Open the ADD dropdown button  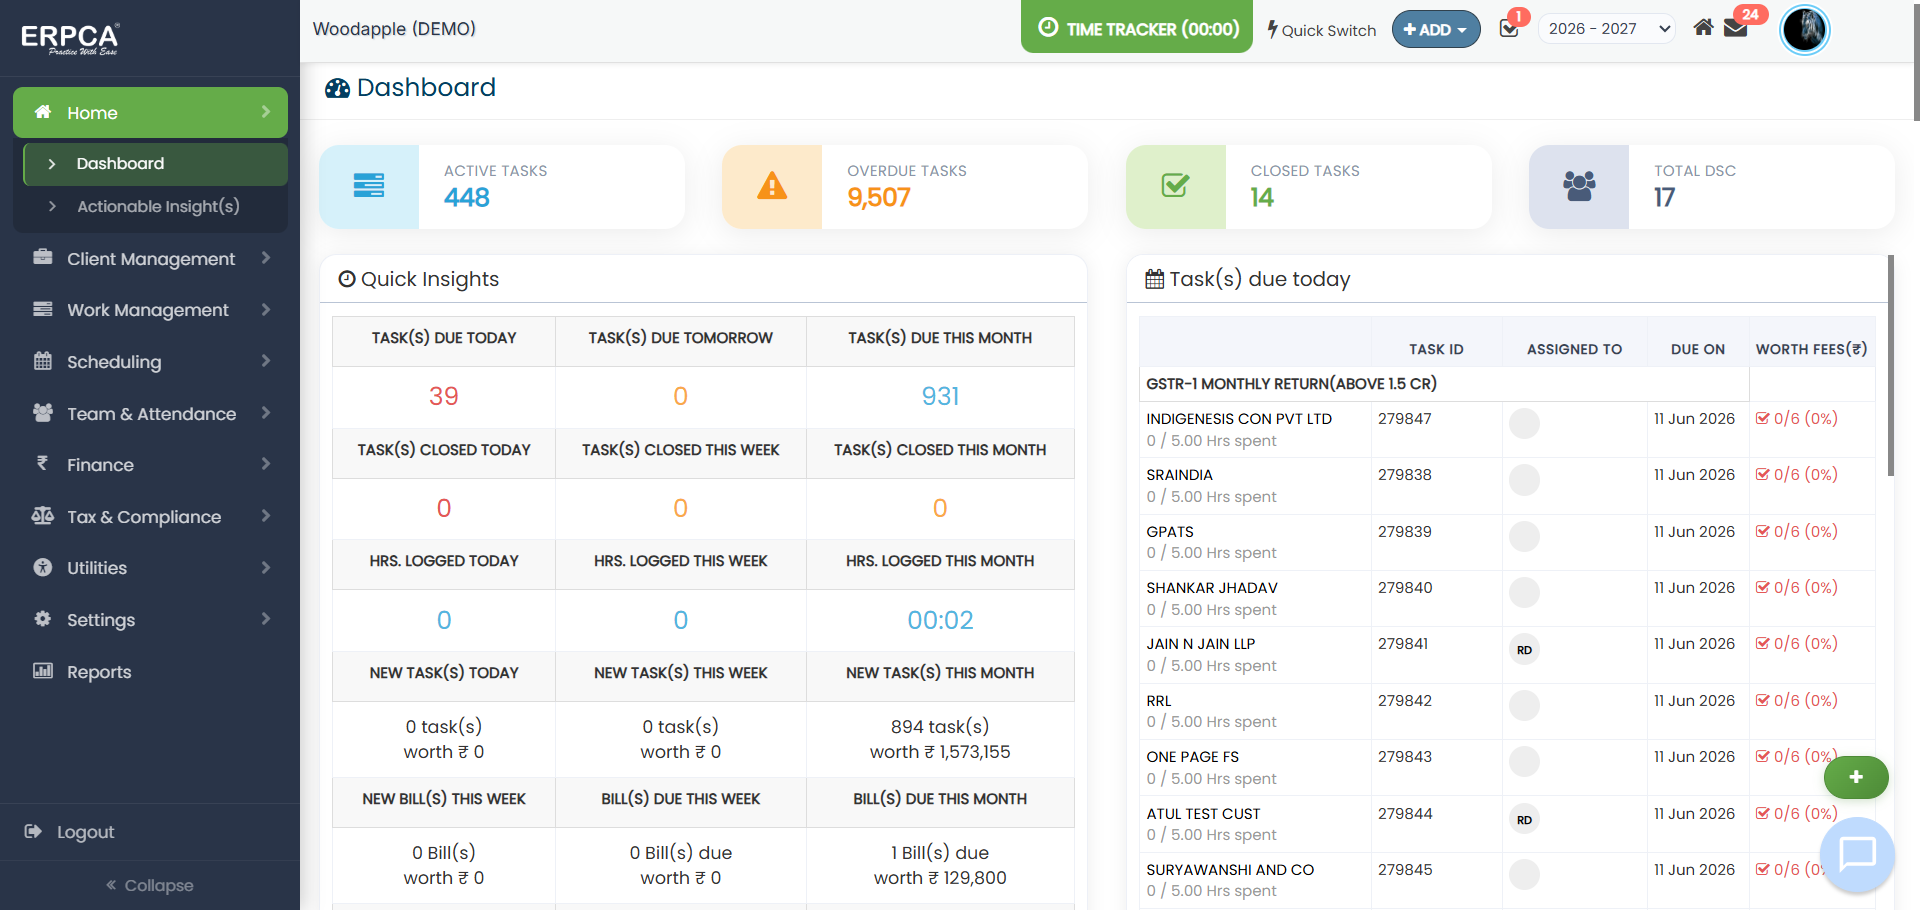click(x=1436, y=30)
